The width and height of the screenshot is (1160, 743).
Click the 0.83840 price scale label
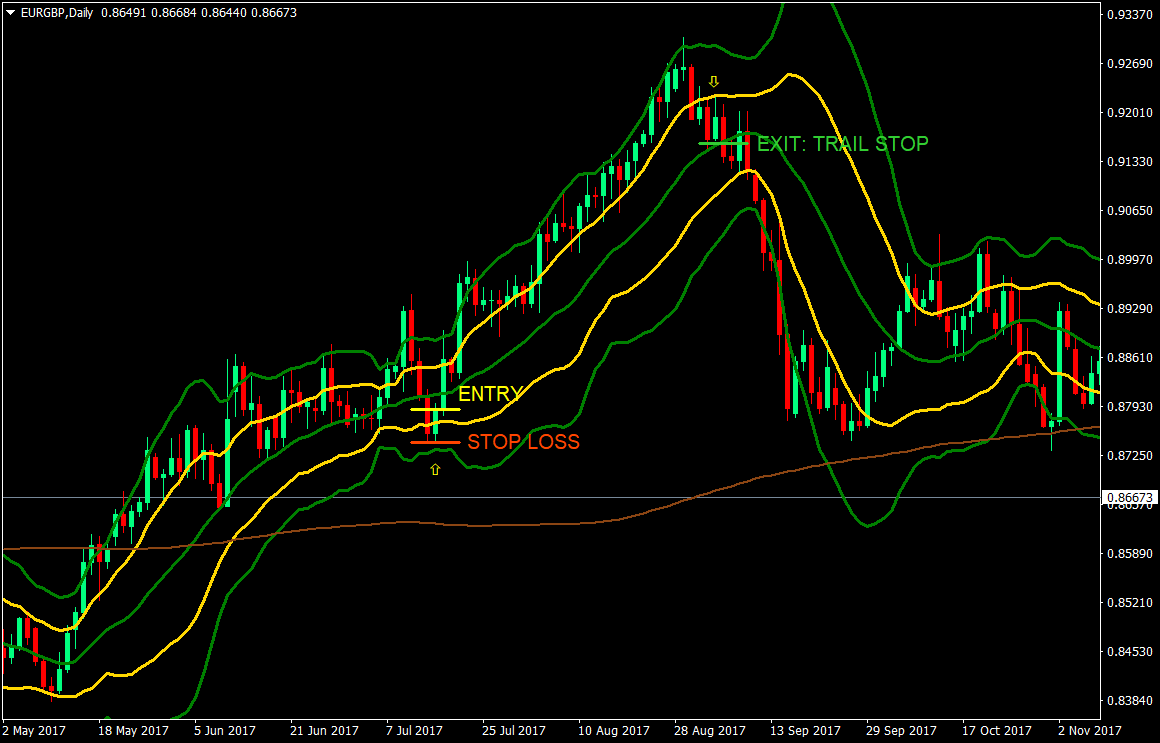pos(1129,700)
